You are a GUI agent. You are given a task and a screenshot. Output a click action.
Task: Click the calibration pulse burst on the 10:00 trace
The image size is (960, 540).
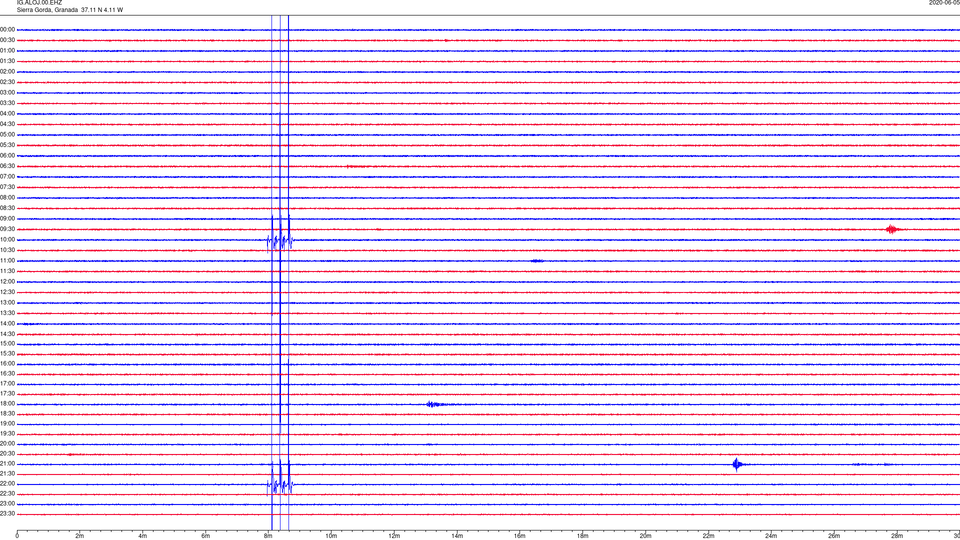point(280,242)
